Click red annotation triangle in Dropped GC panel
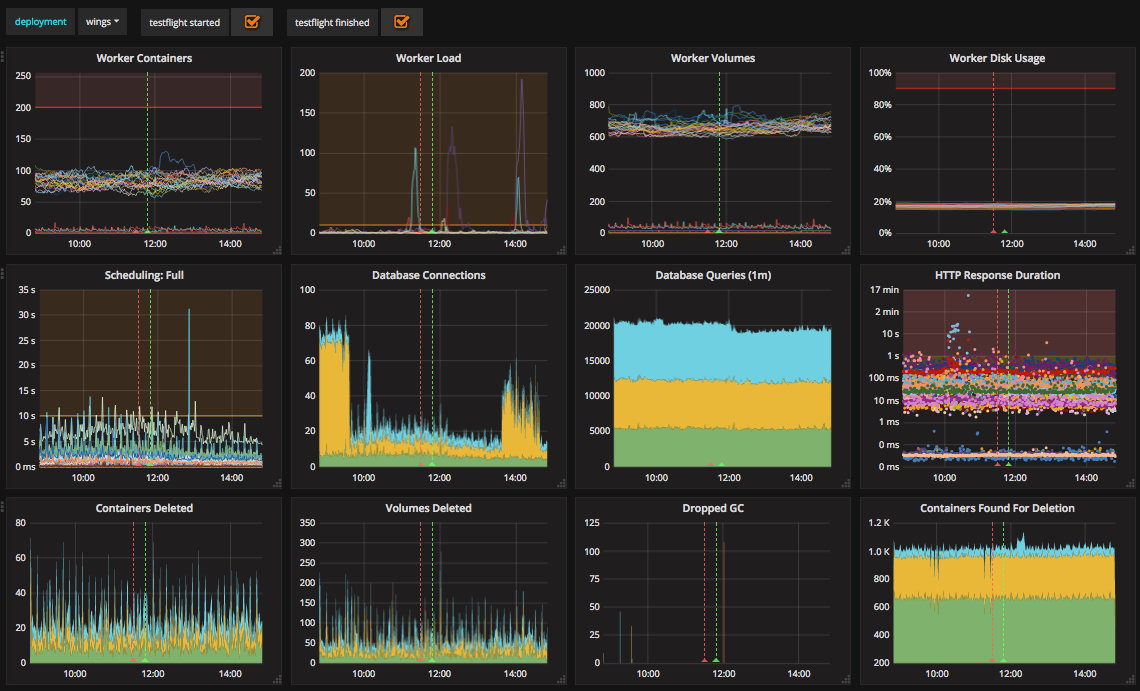The height and width of the screenshot is (691, 1140). (704, 660)
